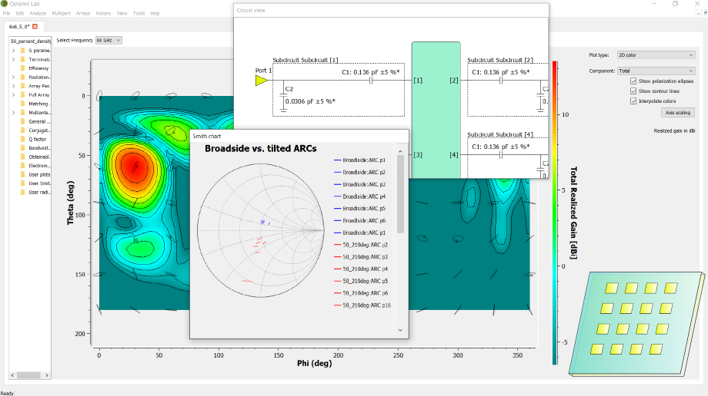The image size is (708, 396).
Task: Toggle Show polarization ellipses checkbox
Action: pos(633,81)
